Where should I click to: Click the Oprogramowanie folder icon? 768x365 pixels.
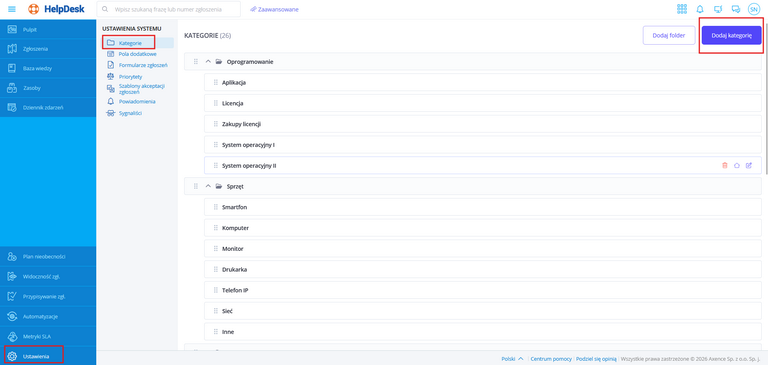pyautogui.click(x=219, y=62)
